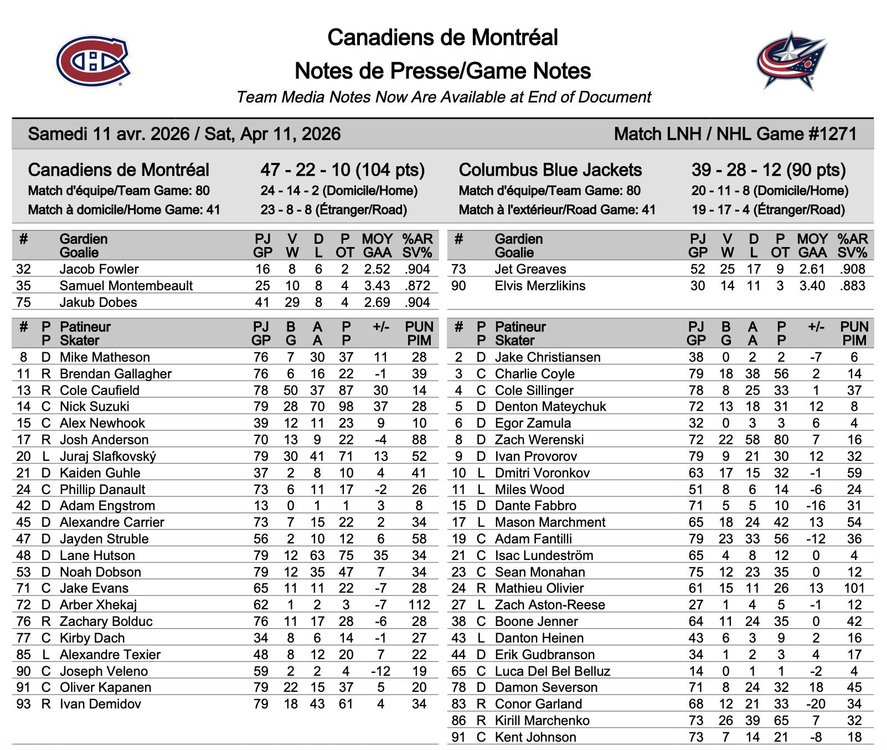Click the Montreal Canadiens logo

click(93, 61)
